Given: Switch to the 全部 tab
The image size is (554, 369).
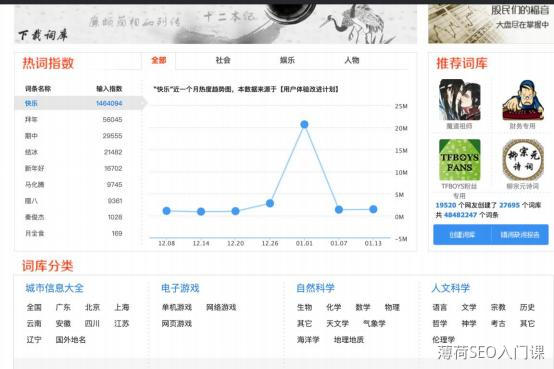Looking at the screenshot, I should point(159,60).
